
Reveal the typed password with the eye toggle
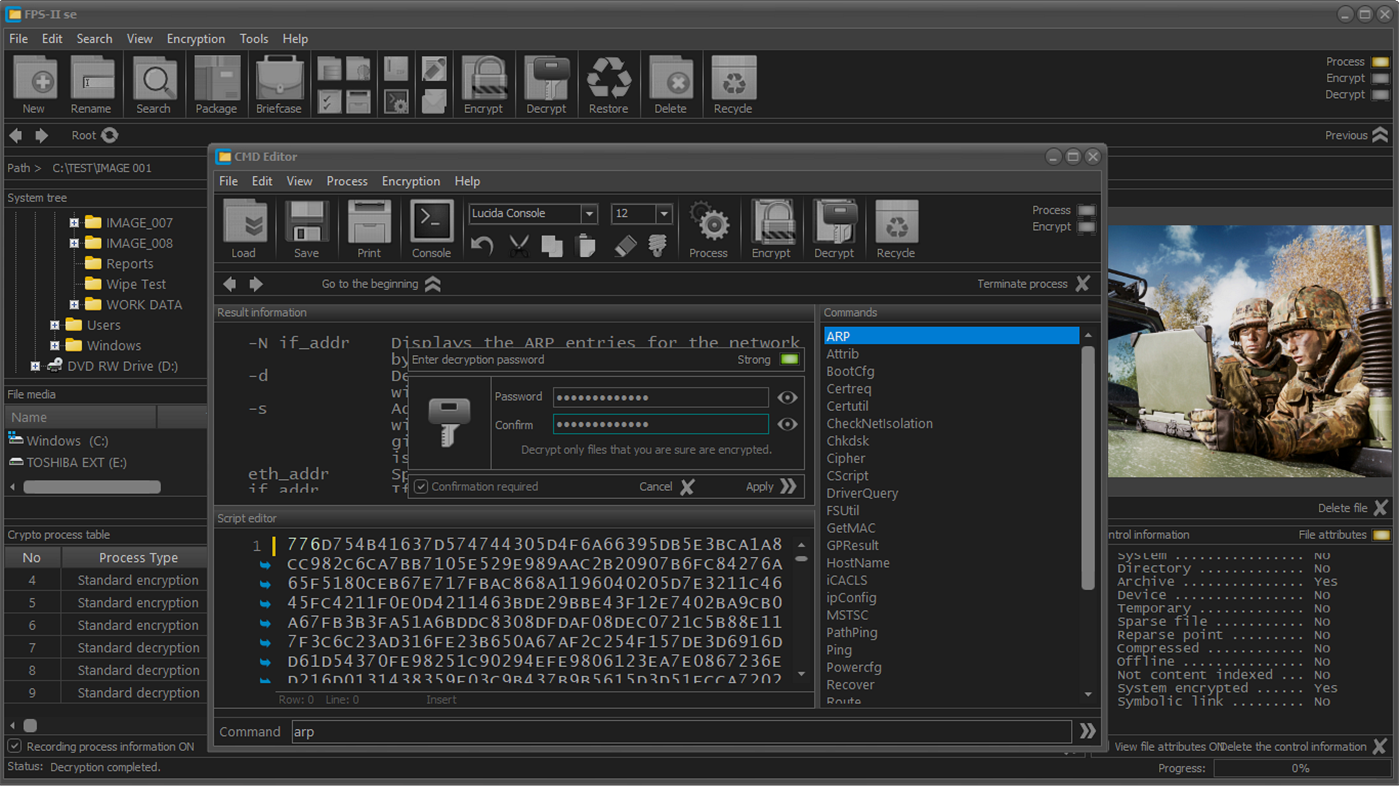(787, 397)
